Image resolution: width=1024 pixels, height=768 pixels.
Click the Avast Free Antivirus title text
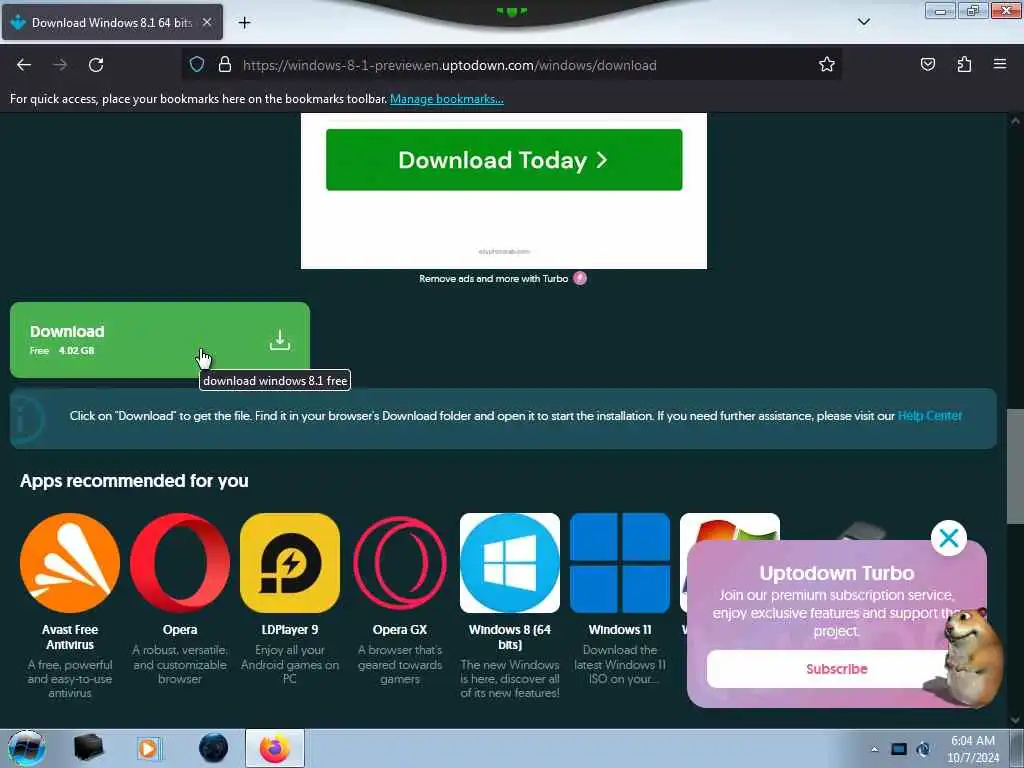(x=70, y=637)
